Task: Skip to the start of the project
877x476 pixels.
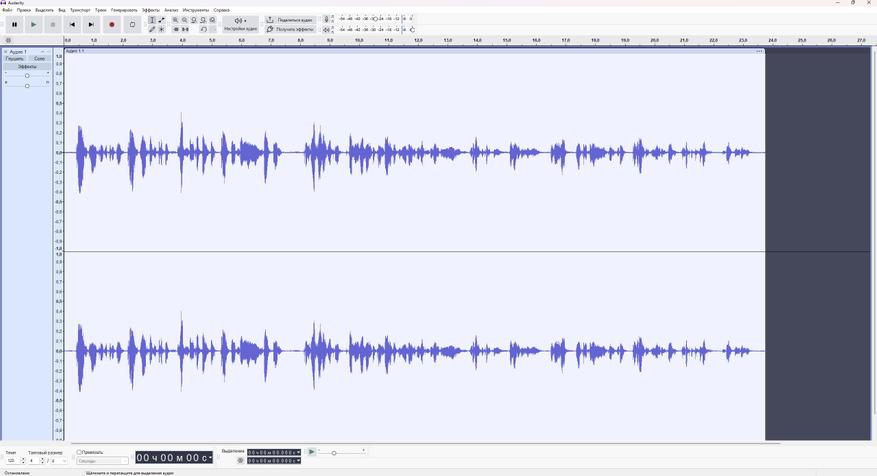Action: pyautogui.click(x=72, y=25)
